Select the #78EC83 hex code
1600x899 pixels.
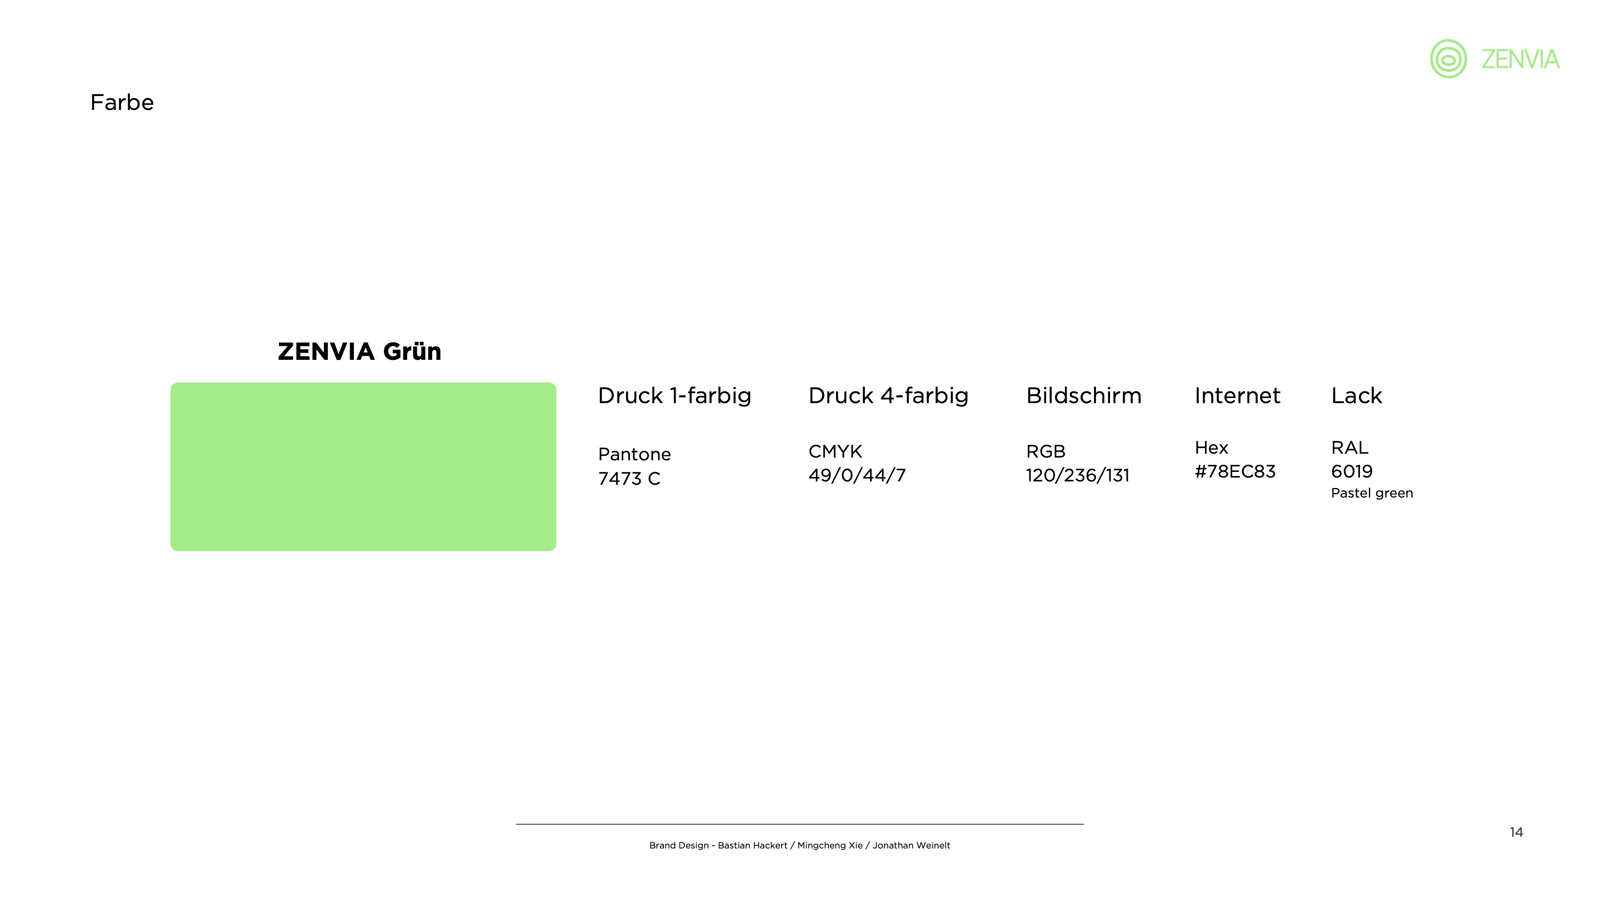click(x=1235, y=472)
